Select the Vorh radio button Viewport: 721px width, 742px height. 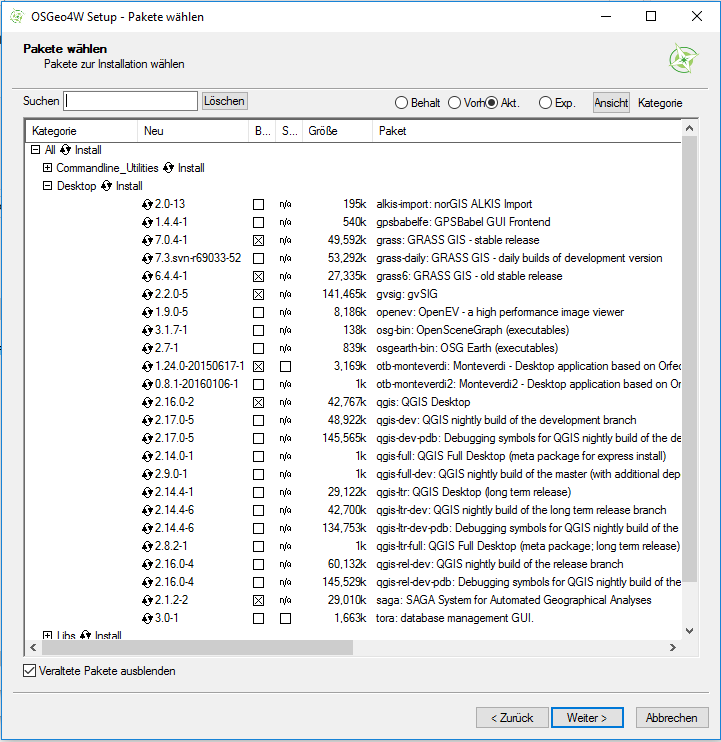[454, 103]
